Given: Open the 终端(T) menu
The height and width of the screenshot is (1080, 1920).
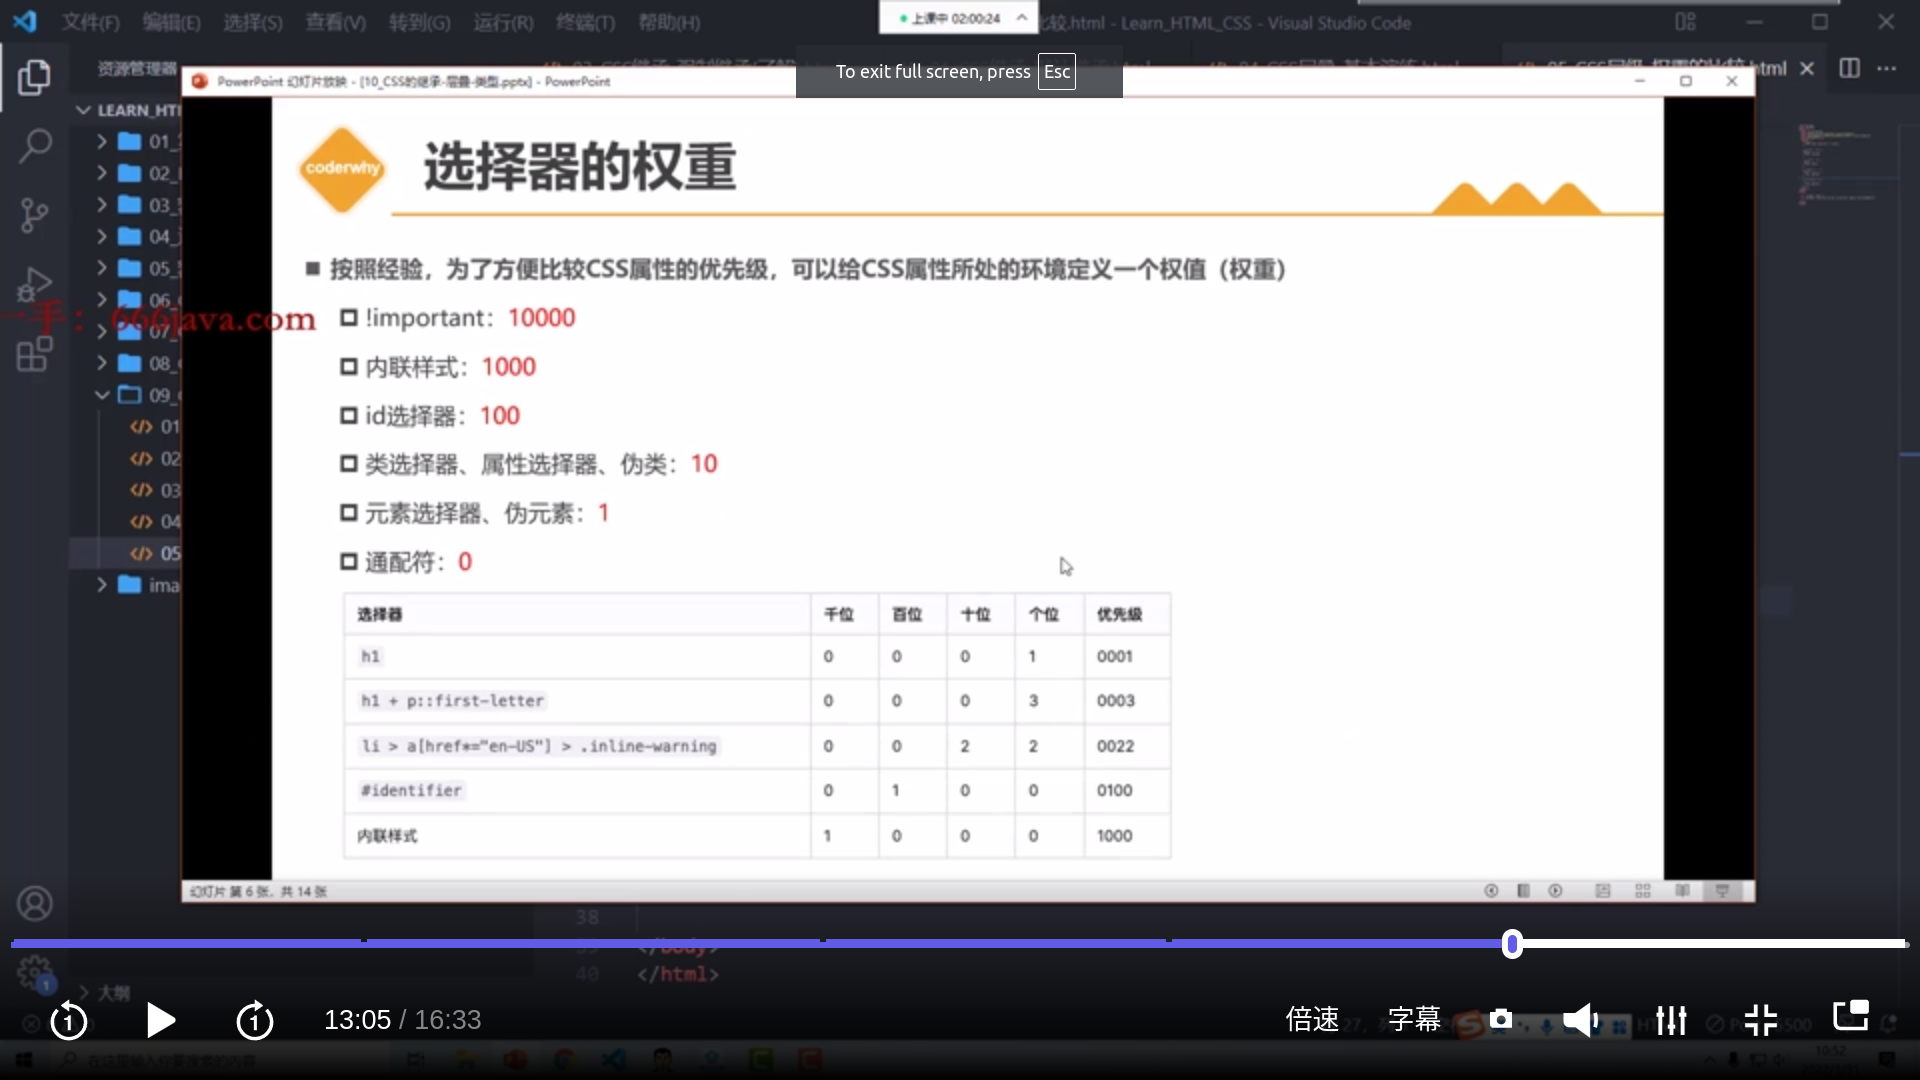Looking at the screenshot, I should point(585,22).
